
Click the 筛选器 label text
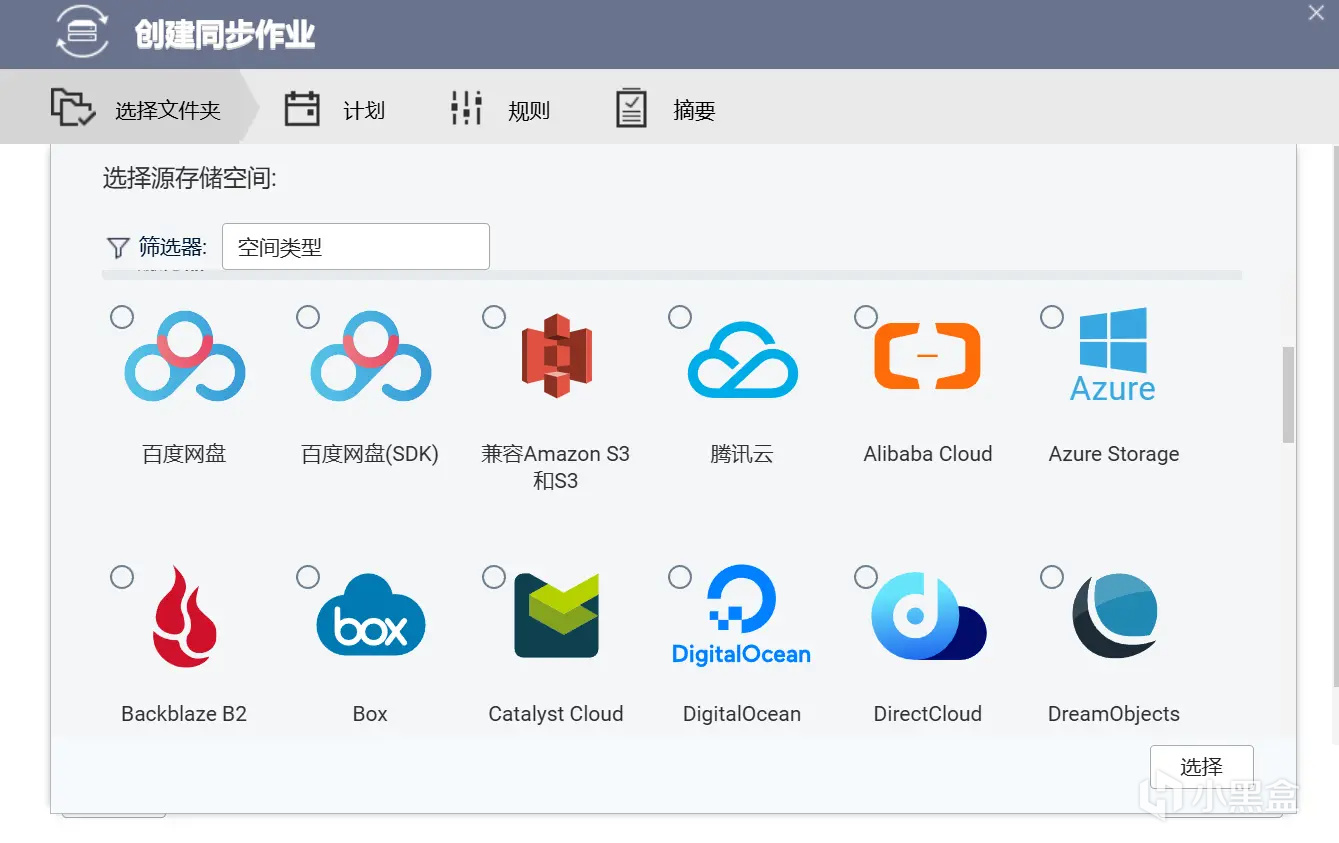tap(173, 247)
